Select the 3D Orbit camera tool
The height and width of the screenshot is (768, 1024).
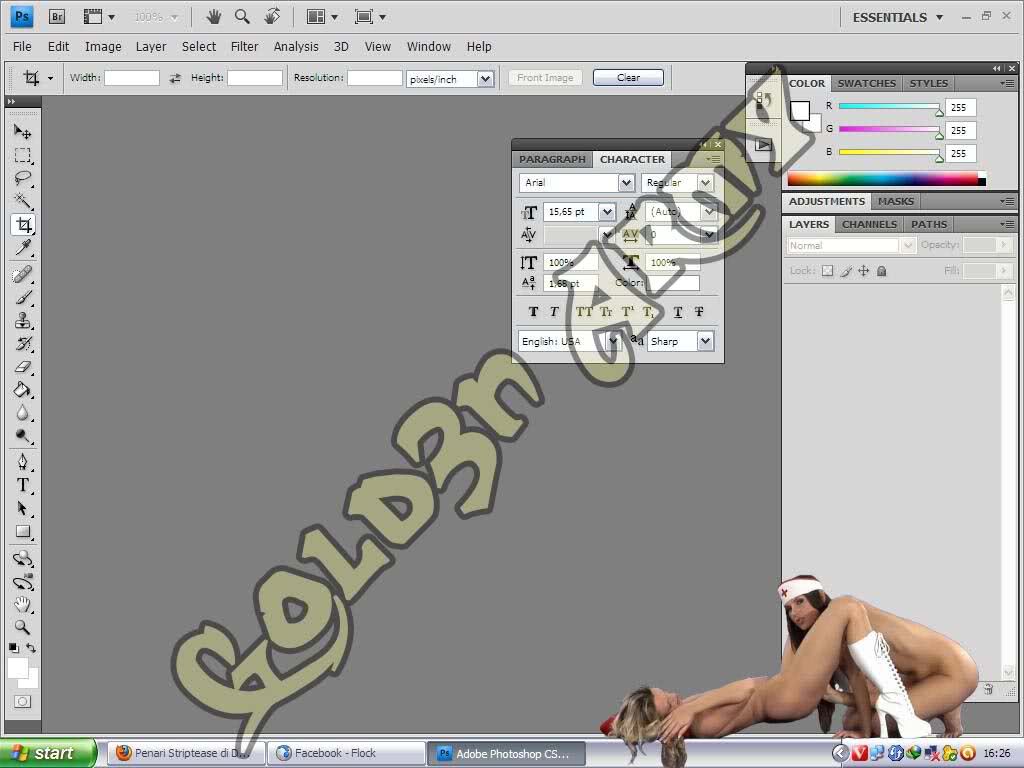pyautogui.click(x=23, y=582)
